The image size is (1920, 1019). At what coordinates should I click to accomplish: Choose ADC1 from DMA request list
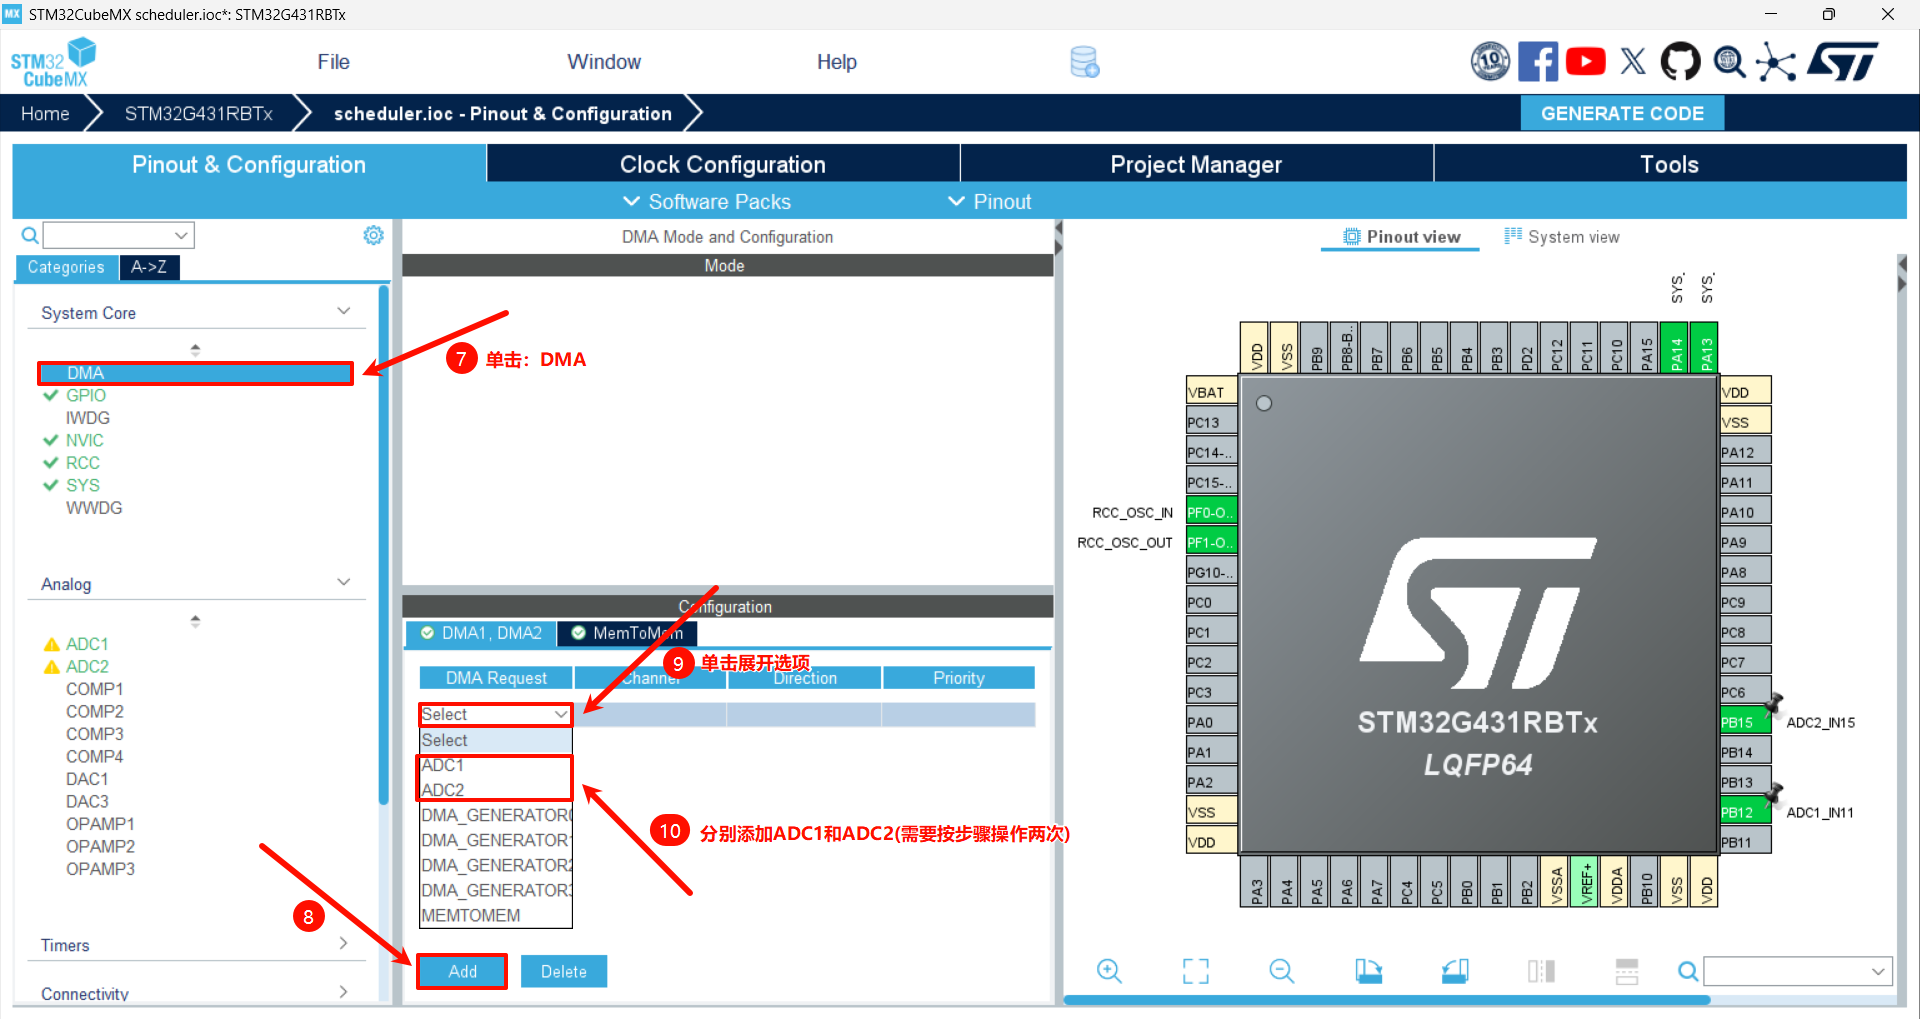tap(495, 765)
